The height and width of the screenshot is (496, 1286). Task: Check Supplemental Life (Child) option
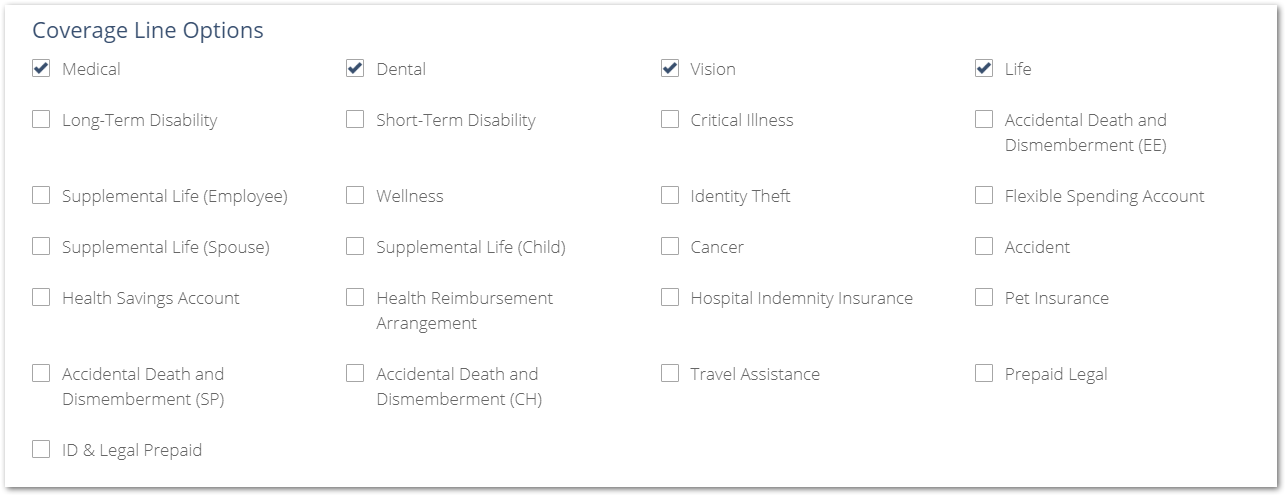[x=355, y=246]
